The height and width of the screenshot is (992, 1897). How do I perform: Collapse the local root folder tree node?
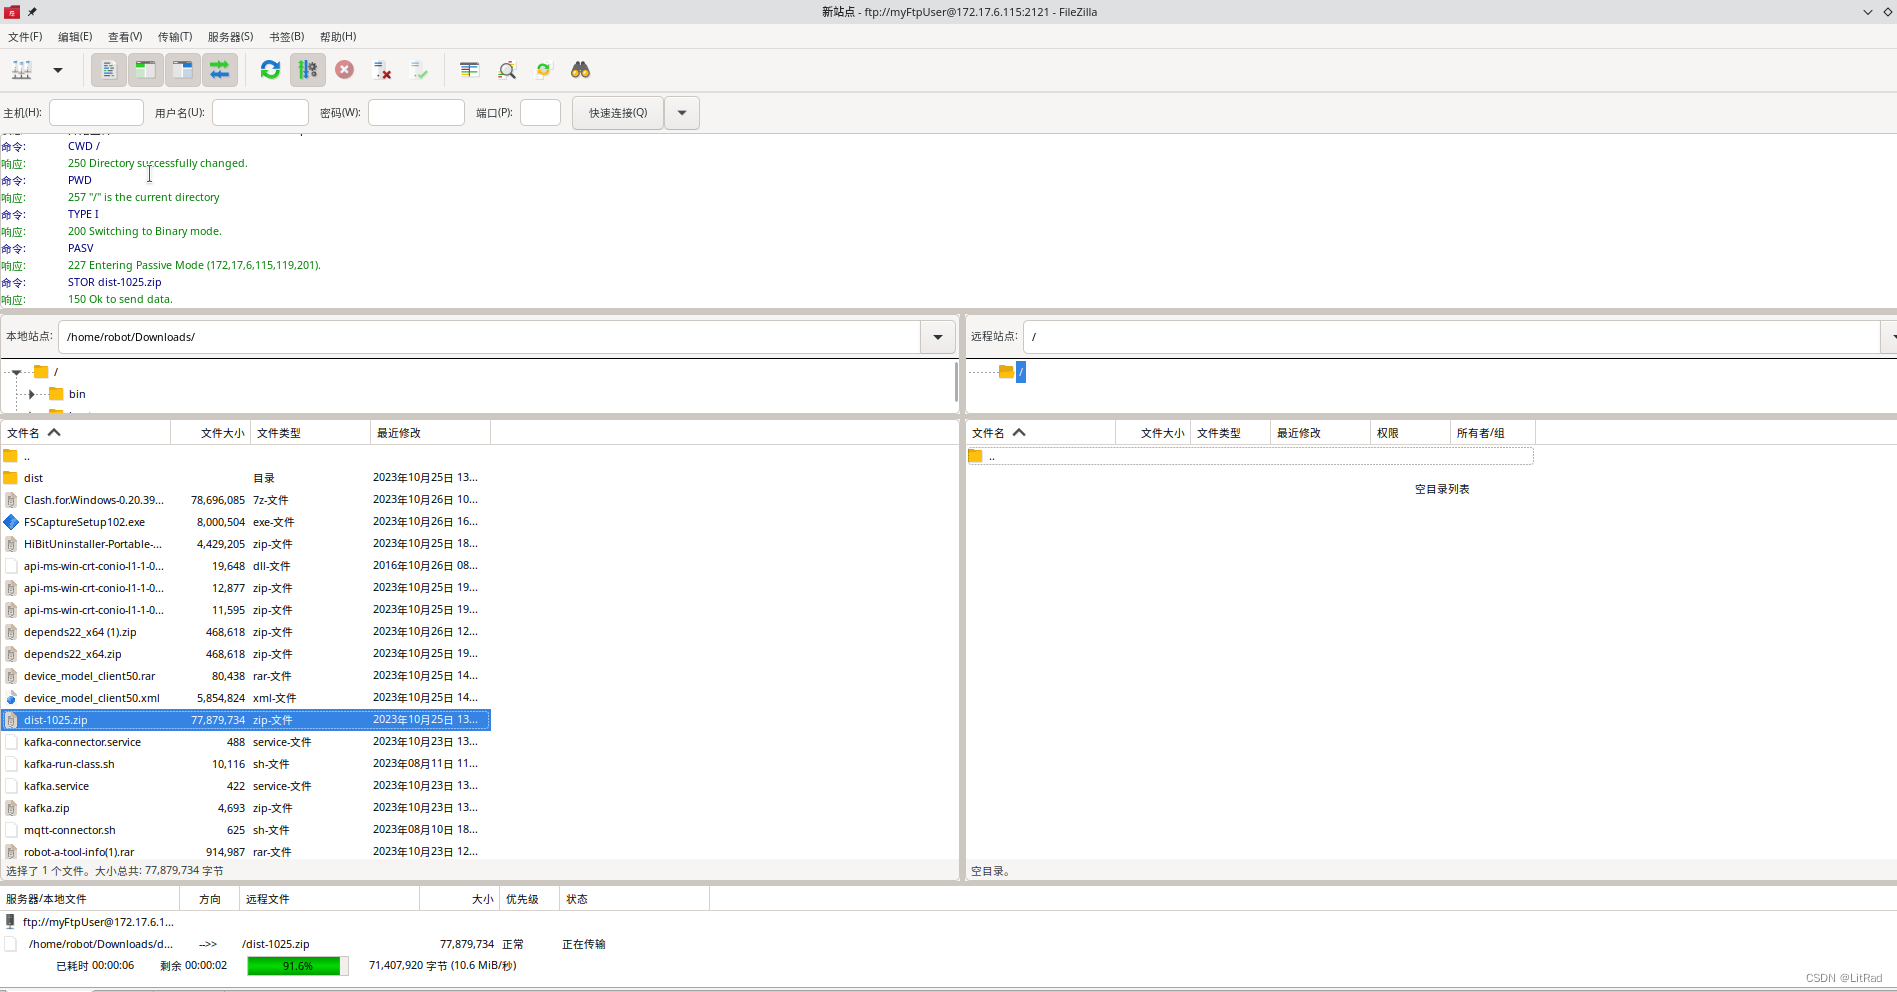pyautogui.click(x=17, y=372)
